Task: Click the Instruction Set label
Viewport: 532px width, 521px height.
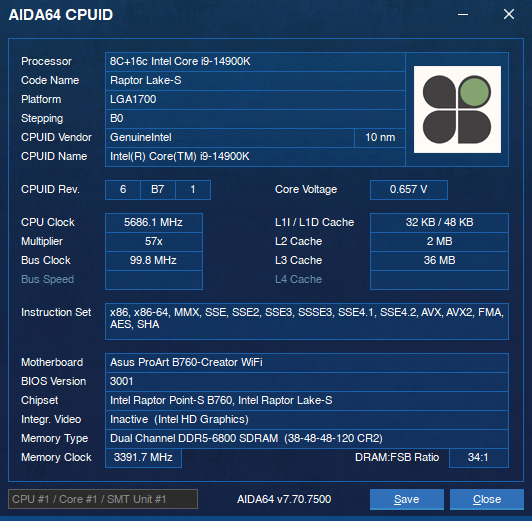Action: [56, 312]
